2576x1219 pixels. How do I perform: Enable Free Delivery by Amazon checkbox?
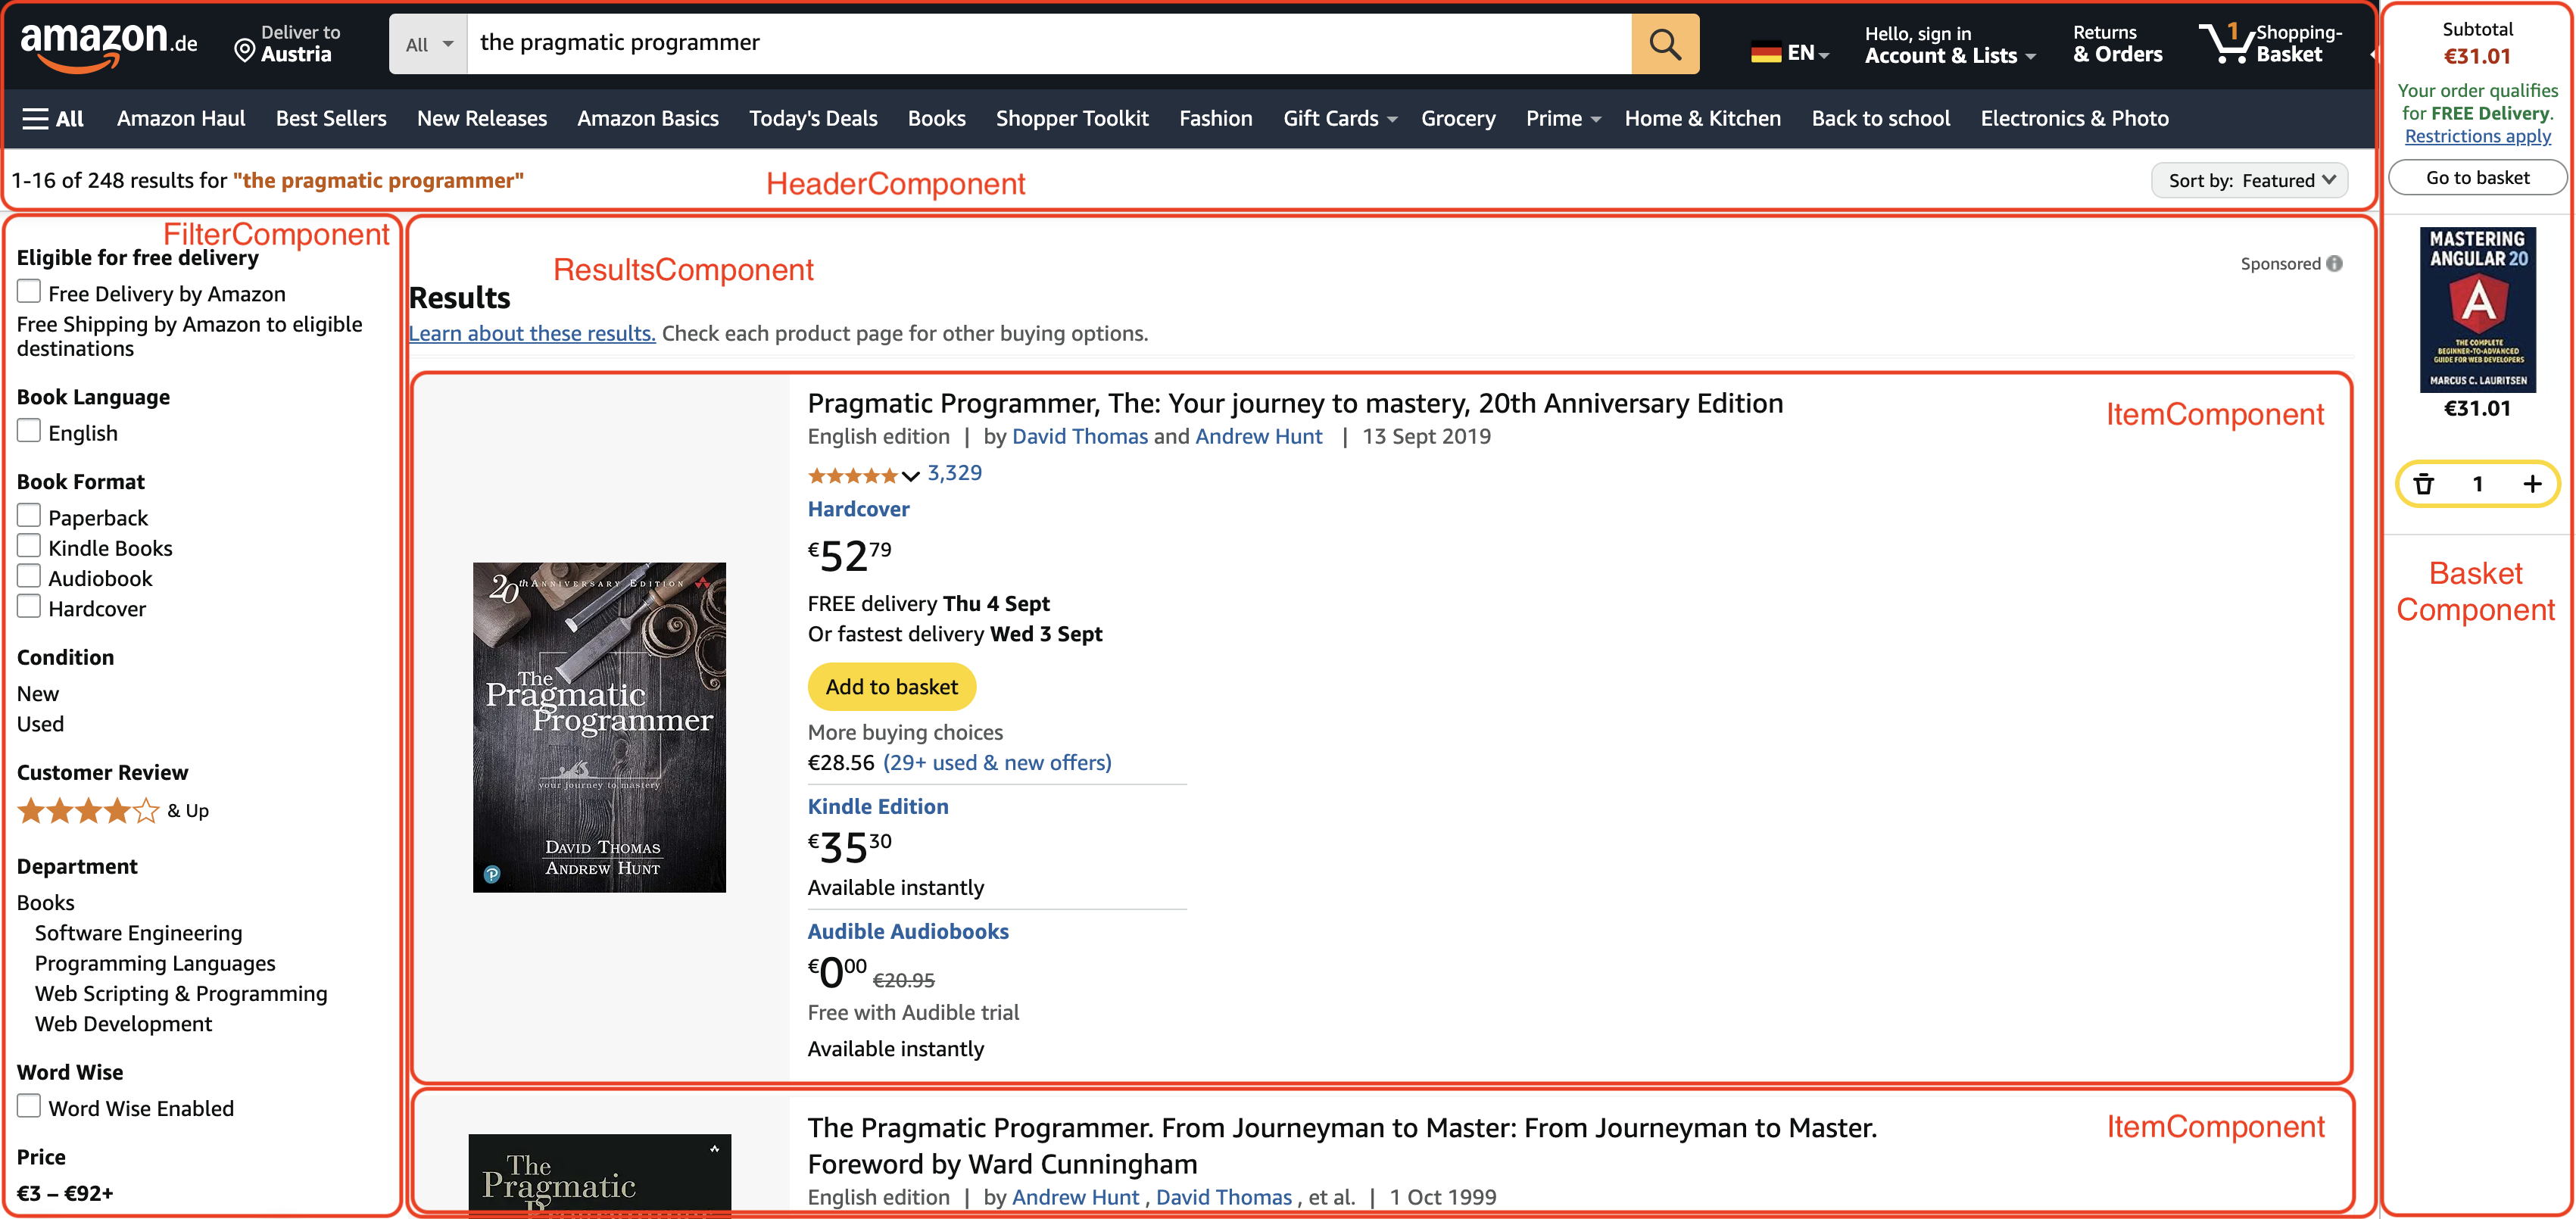point(29,292)
